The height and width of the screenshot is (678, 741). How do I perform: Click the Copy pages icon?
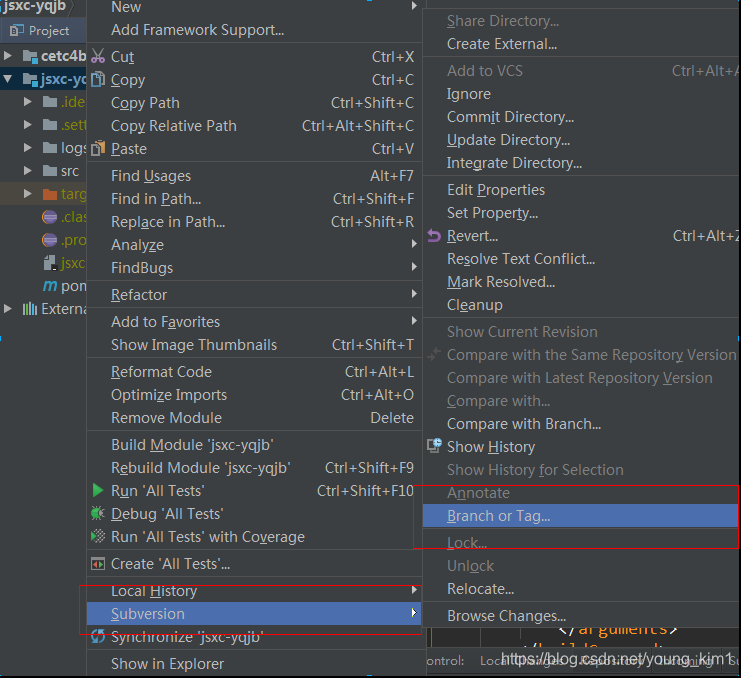click(x=98, y=79)
